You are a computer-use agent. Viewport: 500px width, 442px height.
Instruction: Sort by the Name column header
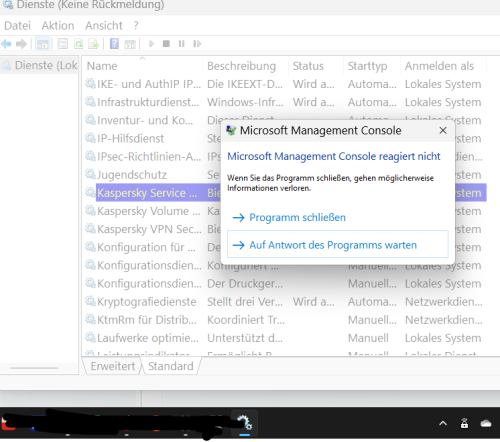tap(143, 66)
